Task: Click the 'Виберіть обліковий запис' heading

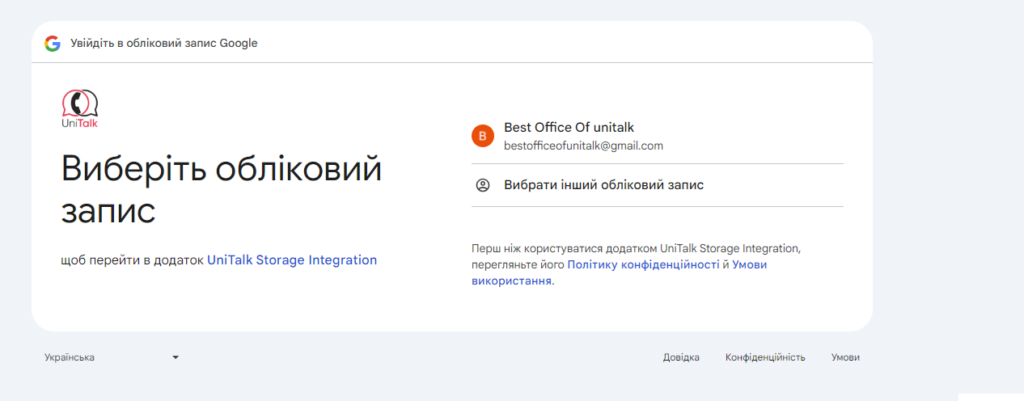Action: point(221,189)
